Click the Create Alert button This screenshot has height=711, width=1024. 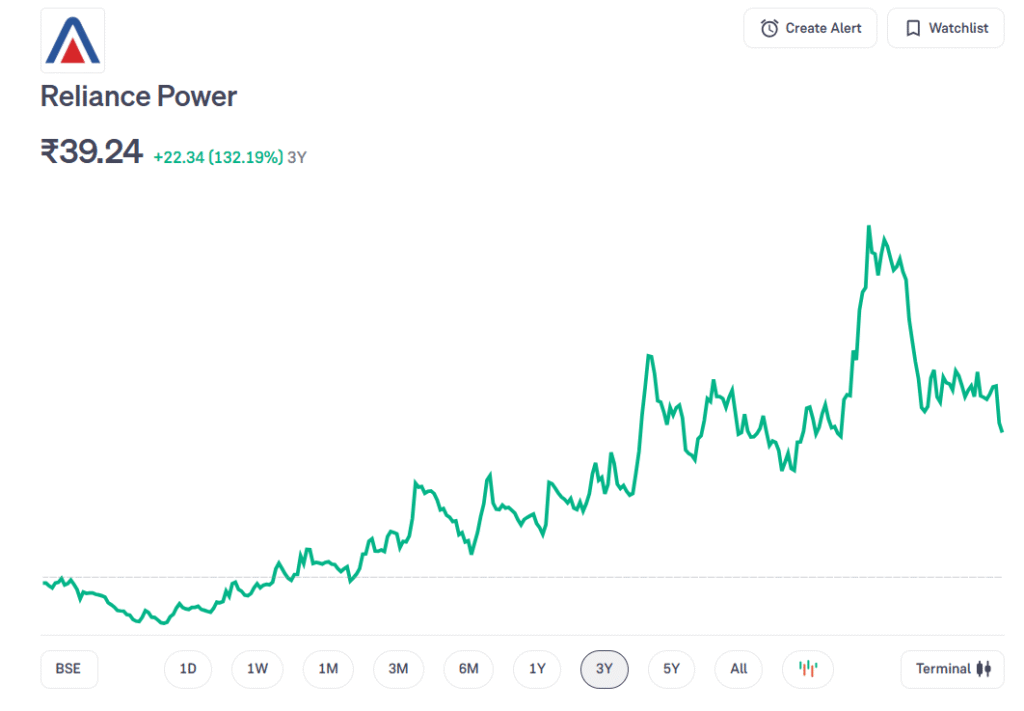pos(810,28)
